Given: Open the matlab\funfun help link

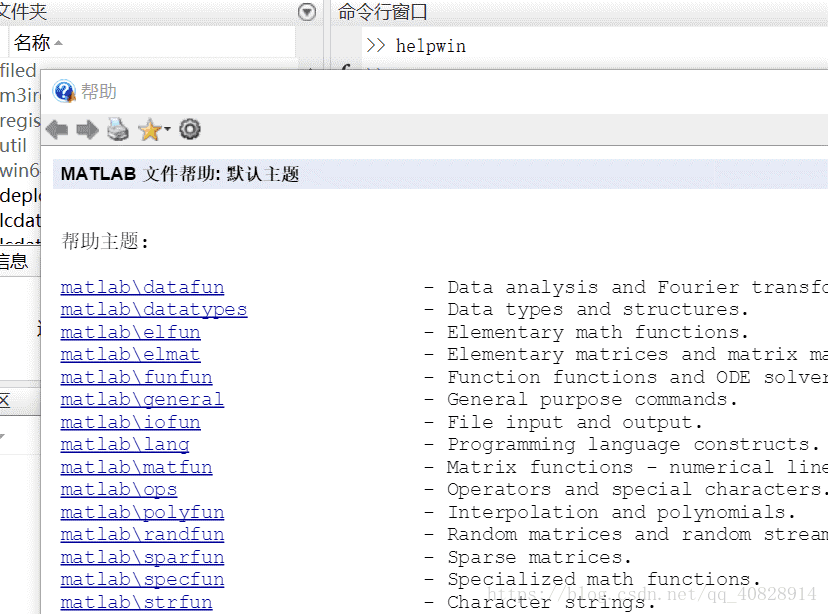Looking at the screenshot, I should coord(136,377).
